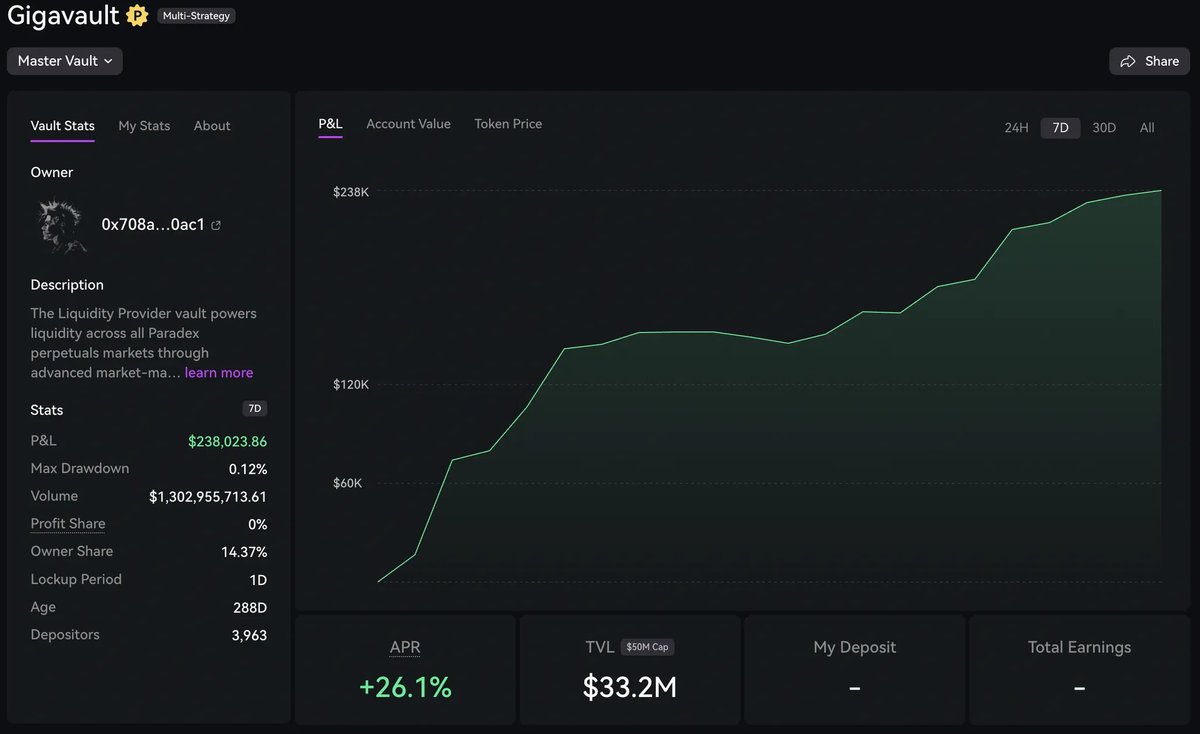The width and height of the screenshot is (1200, 734).
Task: Open owner address external link icon
Action: coord(216,225)
